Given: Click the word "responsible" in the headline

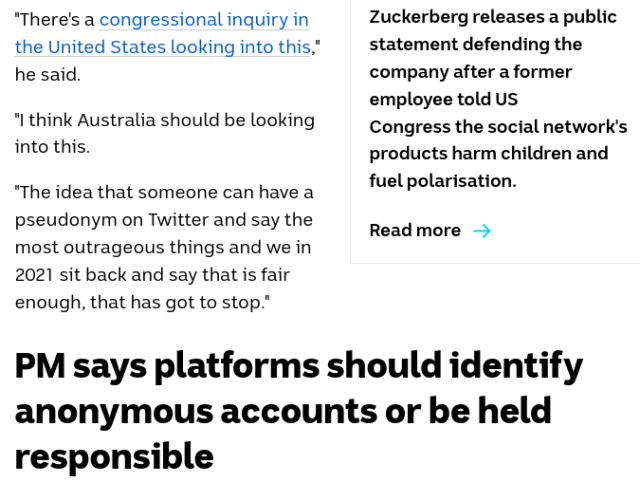Looking at the screenshot, I should pos(114,456).
